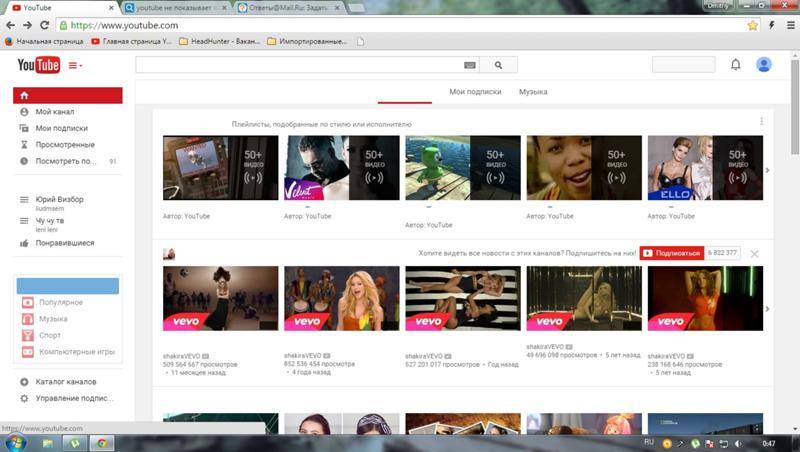Go forward using the browser forward arrow
Image resolution: width=800 pixels, height=452 pixels.
click(x=27, y=25)
